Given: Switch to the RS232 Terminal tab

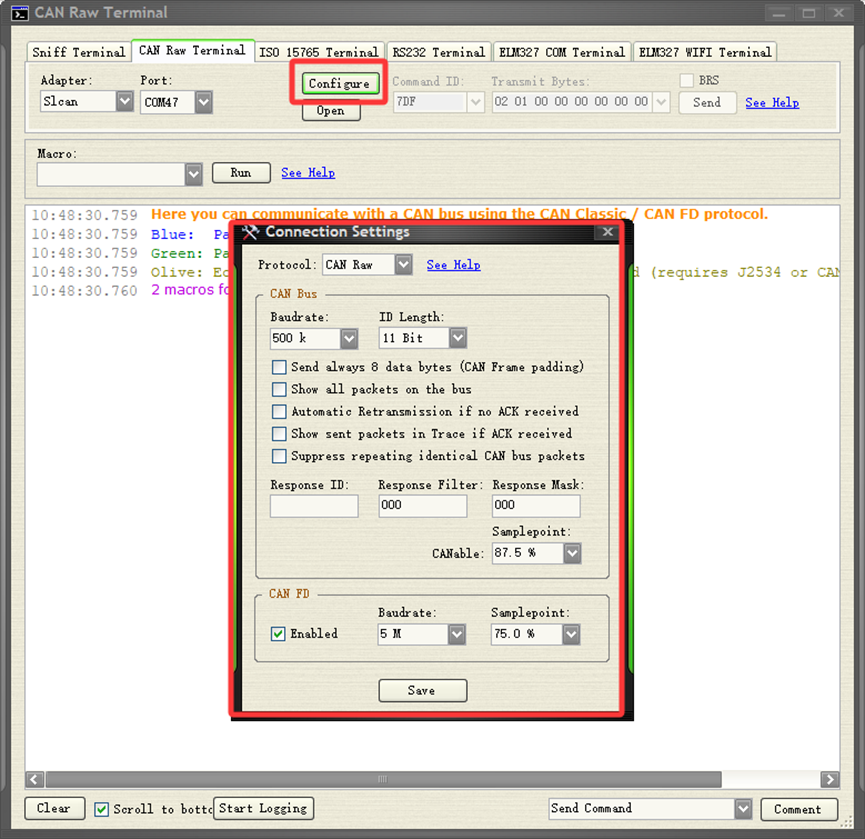Looking at the screenshot, I should 439,52.
